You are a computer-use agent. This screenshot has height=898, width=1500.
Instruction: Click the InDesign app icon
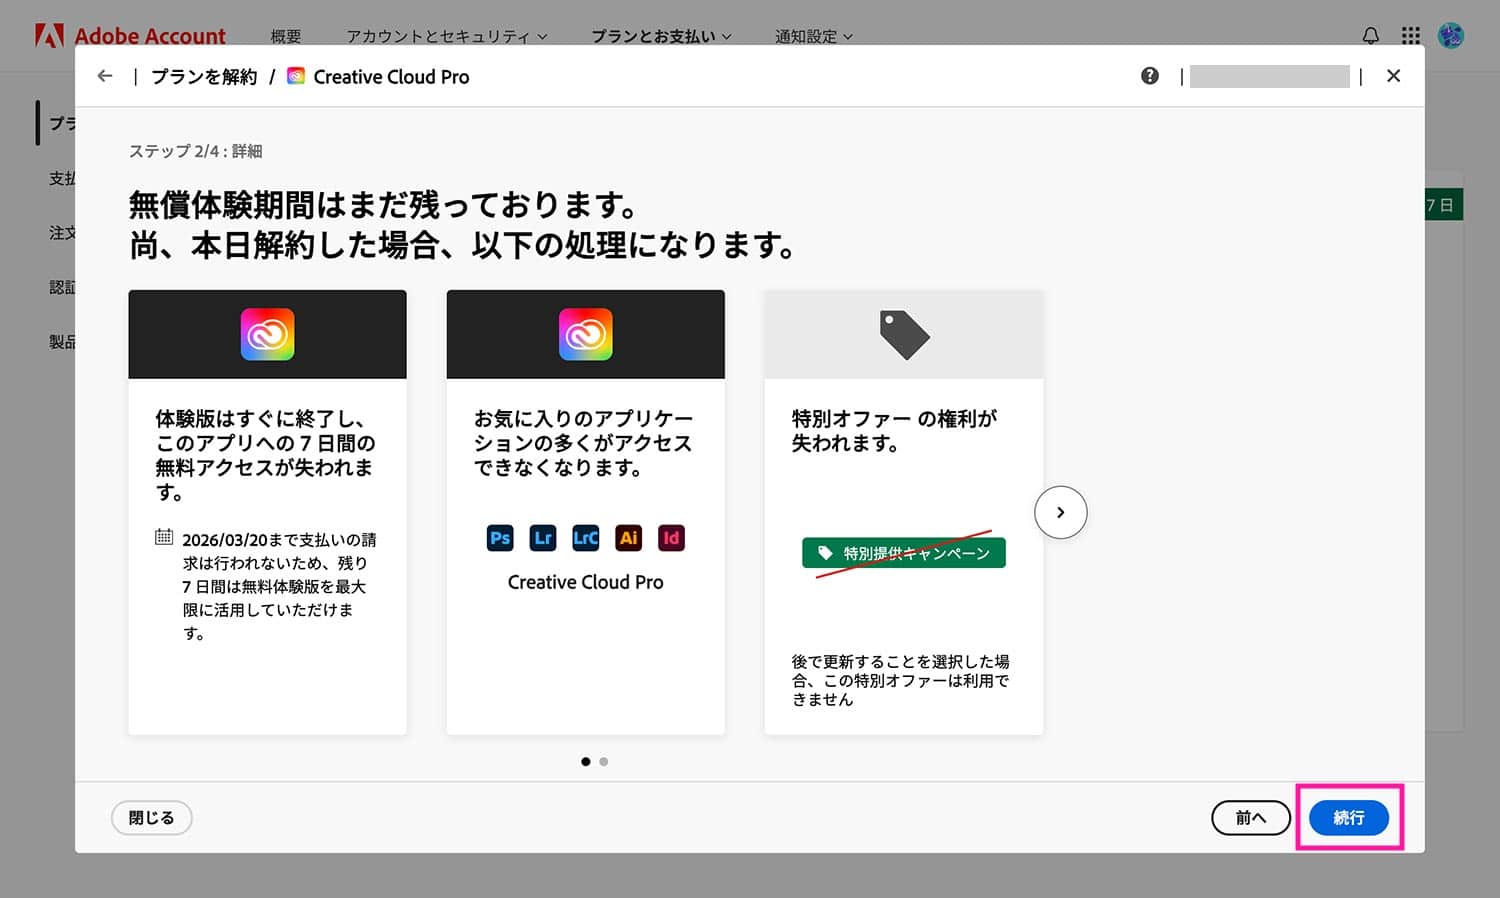671,538
